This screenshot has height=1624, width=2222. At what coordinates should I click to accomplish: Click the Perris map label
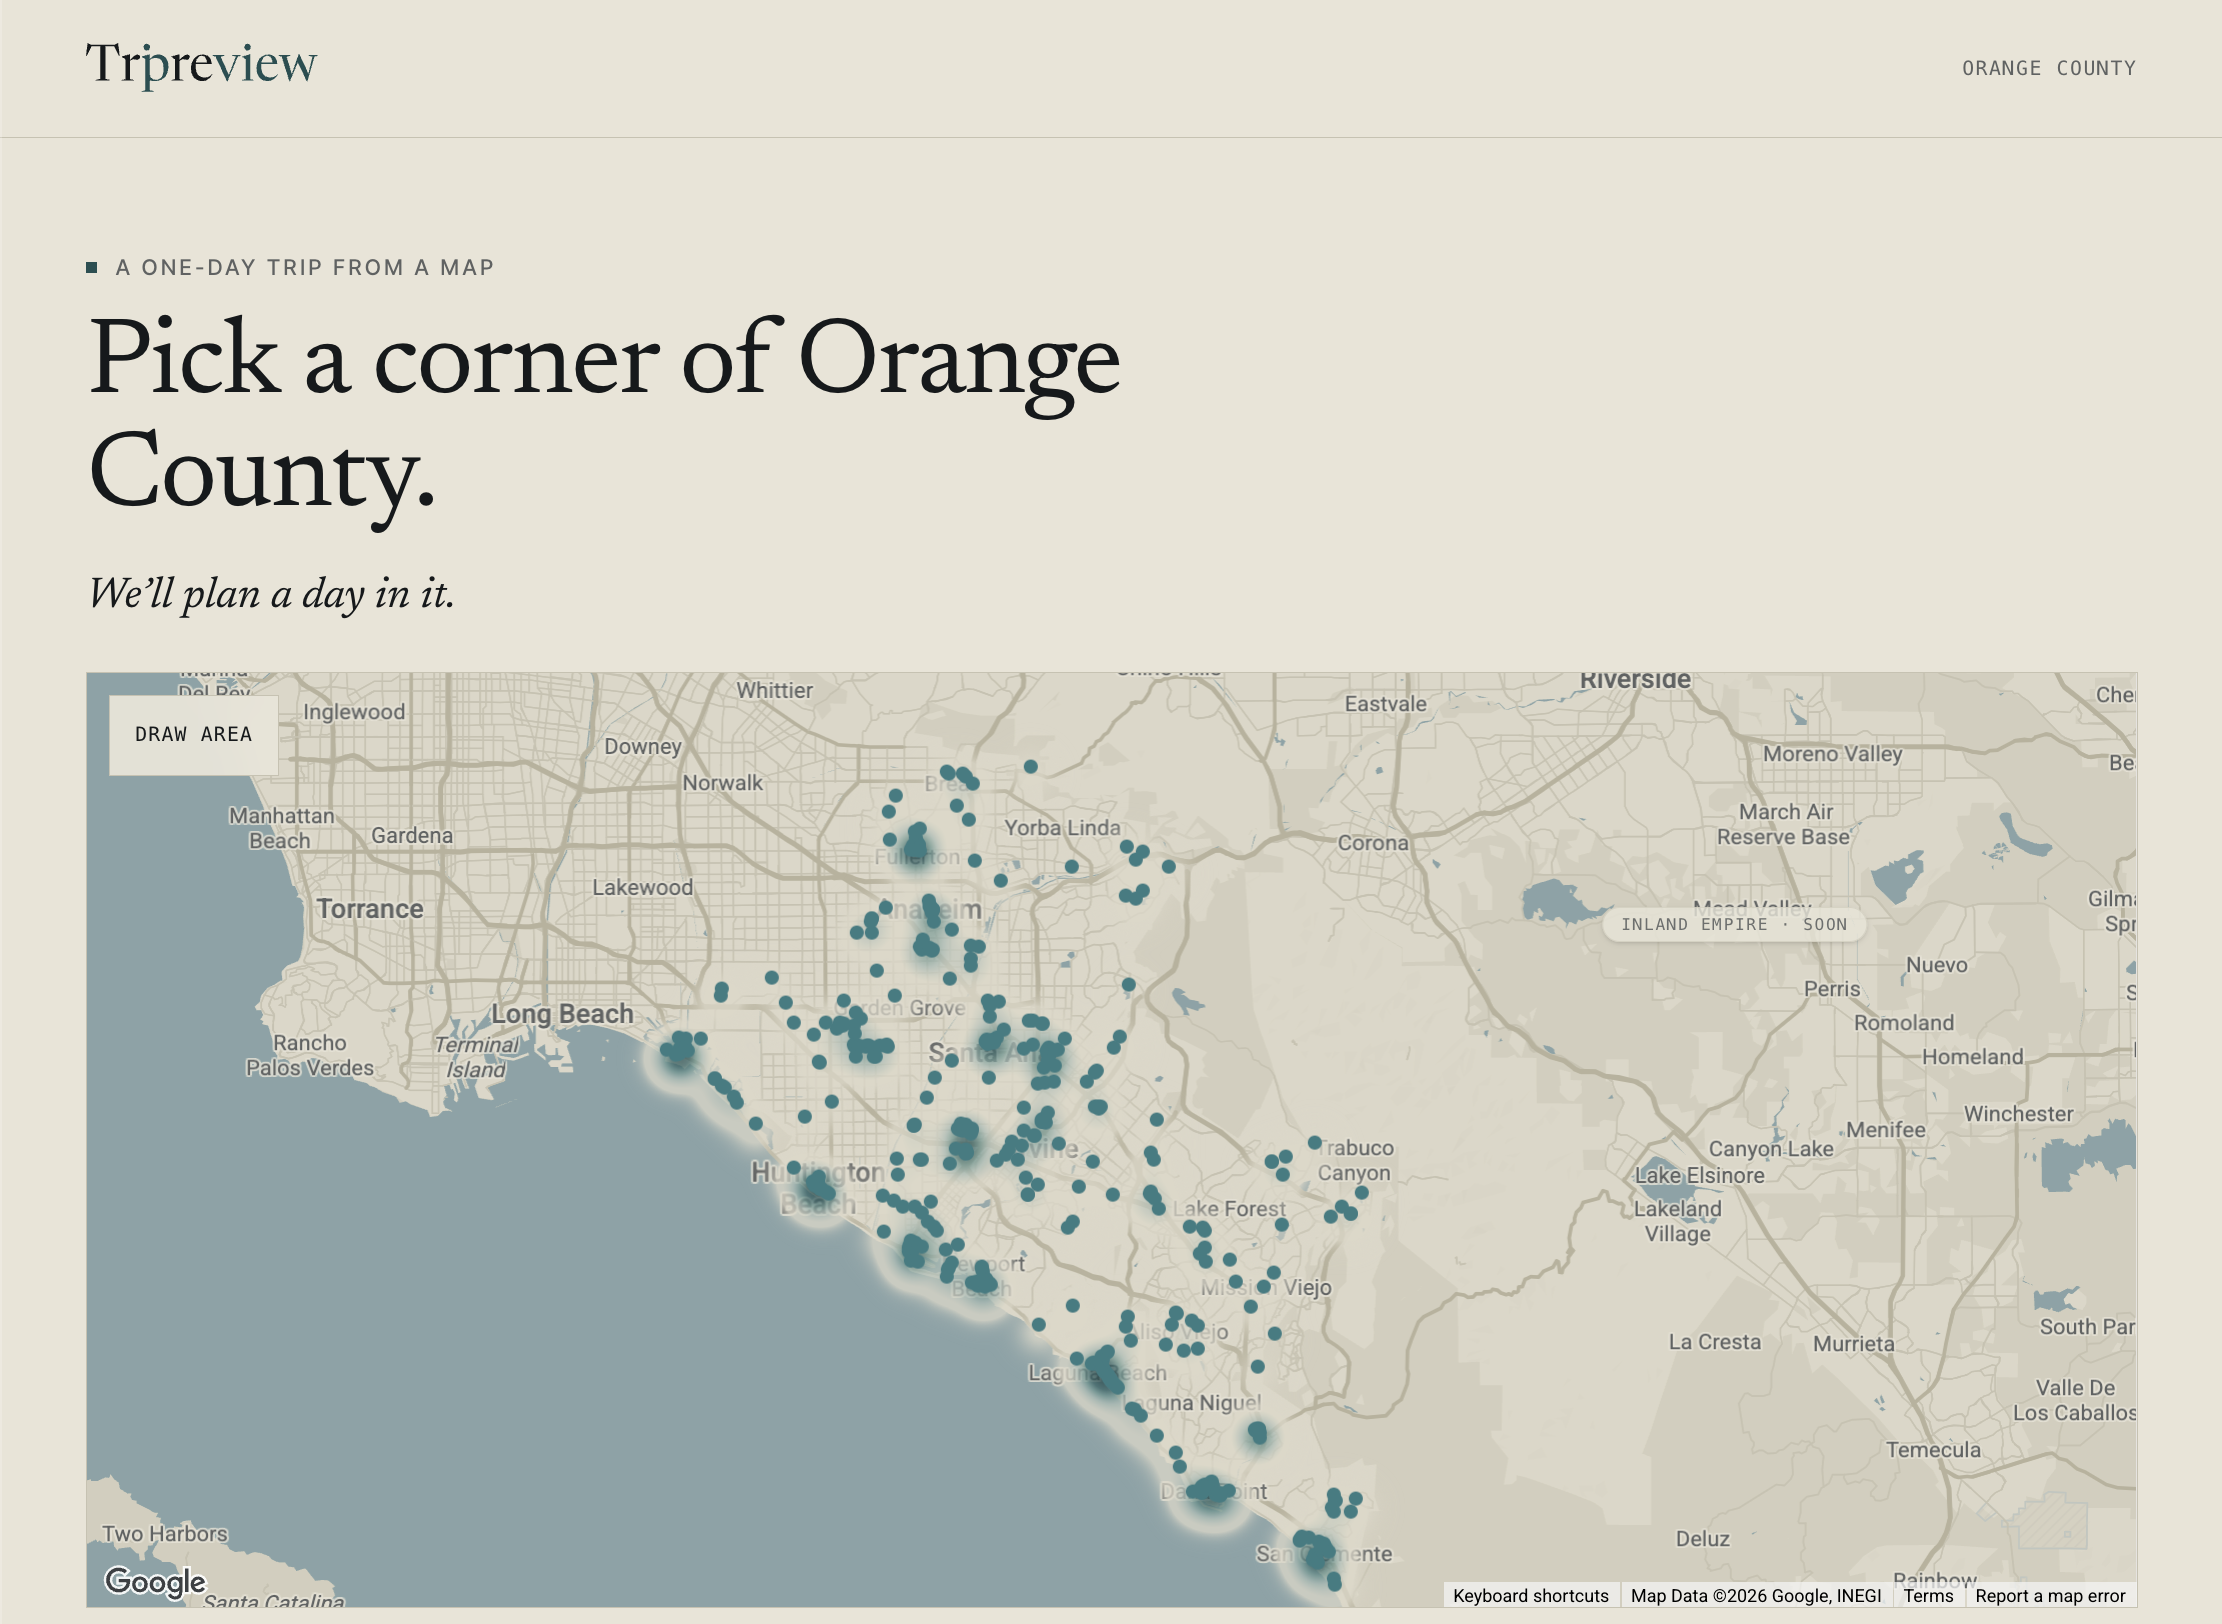click(1832, 989)
